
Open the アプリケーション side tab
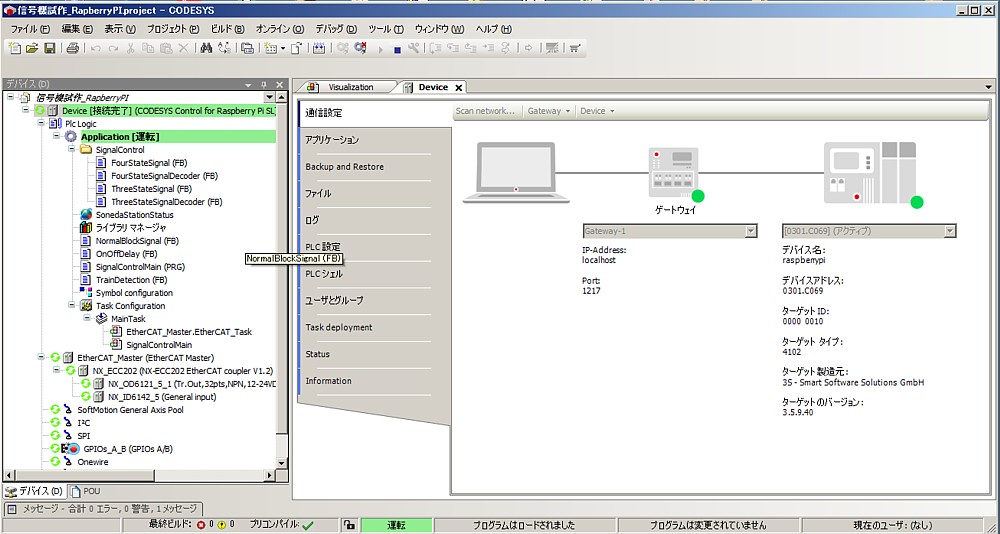[x=332, y=140]
